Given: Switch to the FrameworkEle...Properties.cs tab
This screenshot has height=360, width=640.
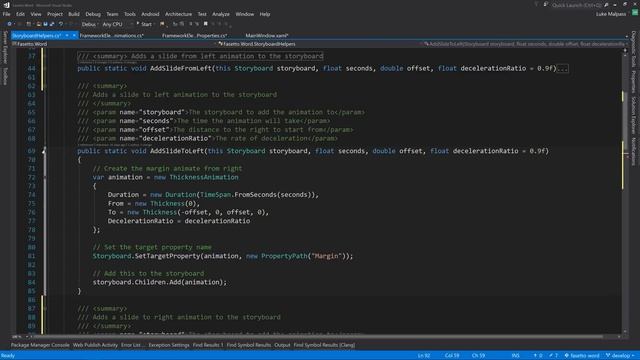Looking at the screenshot, I should 194,36.
